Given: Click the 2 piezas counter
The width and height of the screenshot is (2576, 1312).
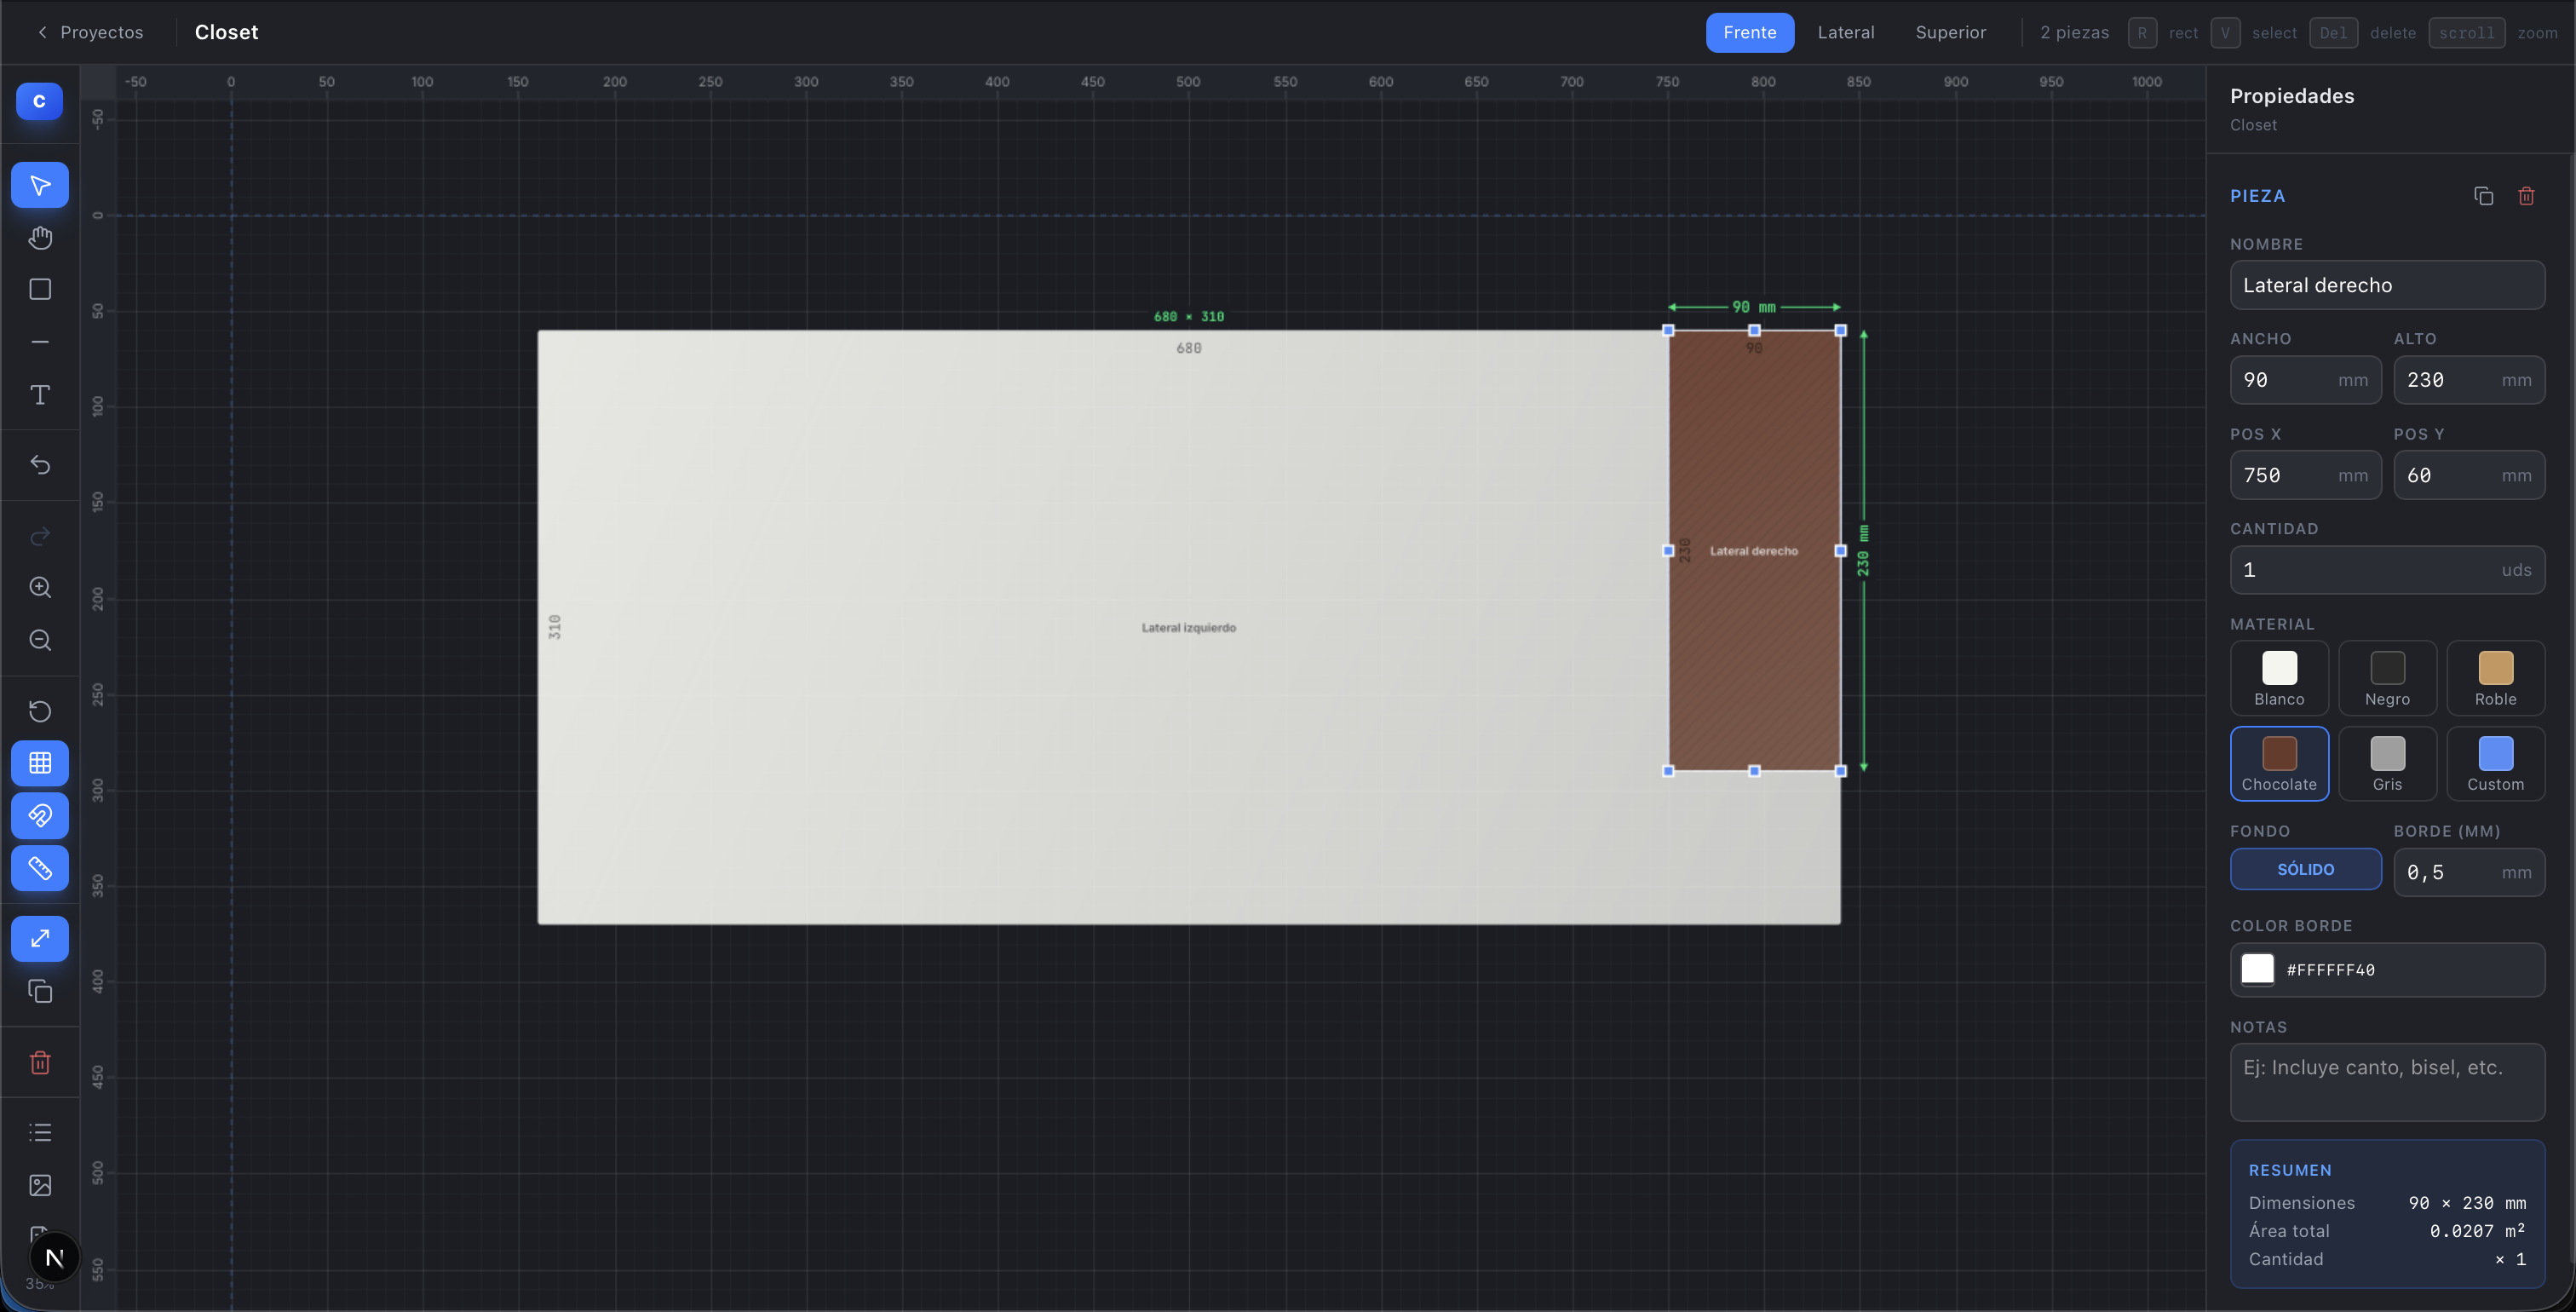Looking at the screenshot, I should [x=2074, y=32].
